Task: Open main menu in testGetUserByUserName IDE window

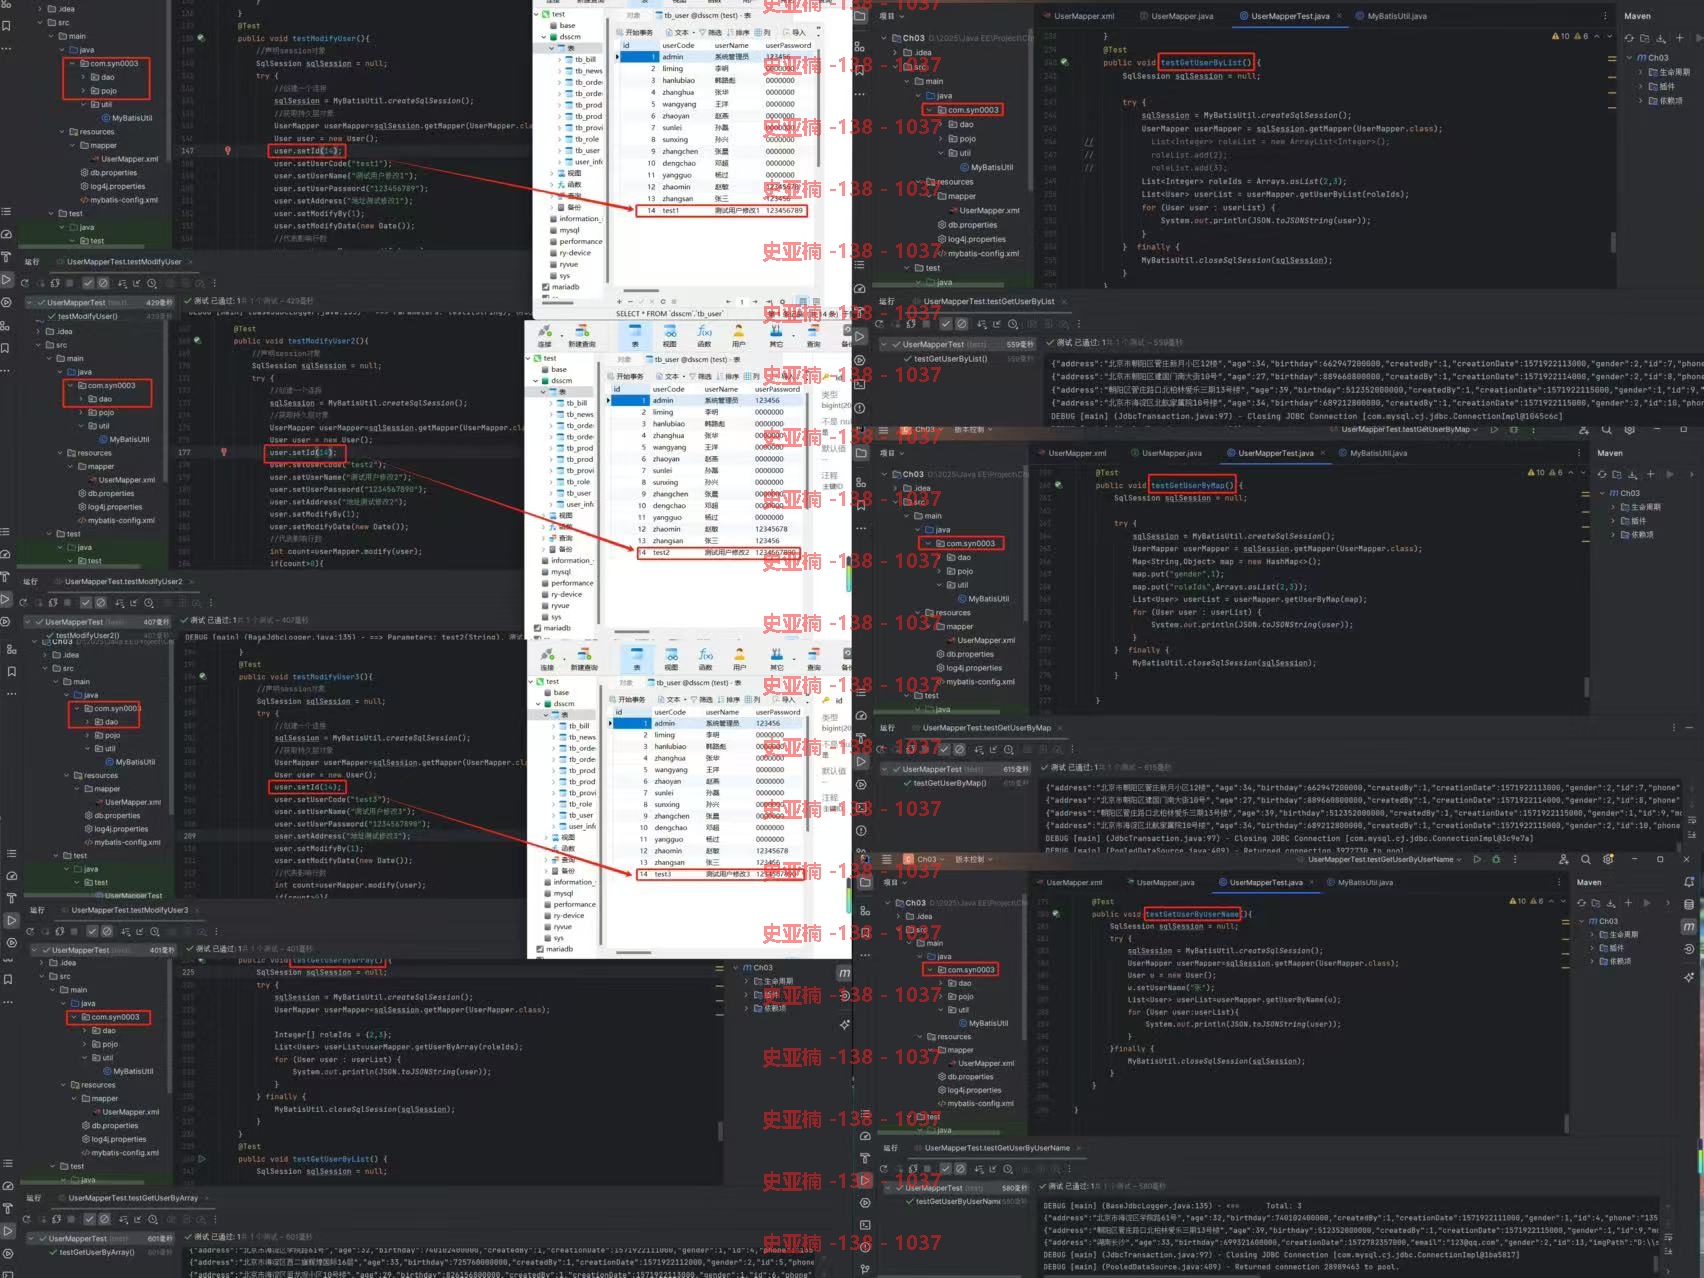Action: pos(886,859)
